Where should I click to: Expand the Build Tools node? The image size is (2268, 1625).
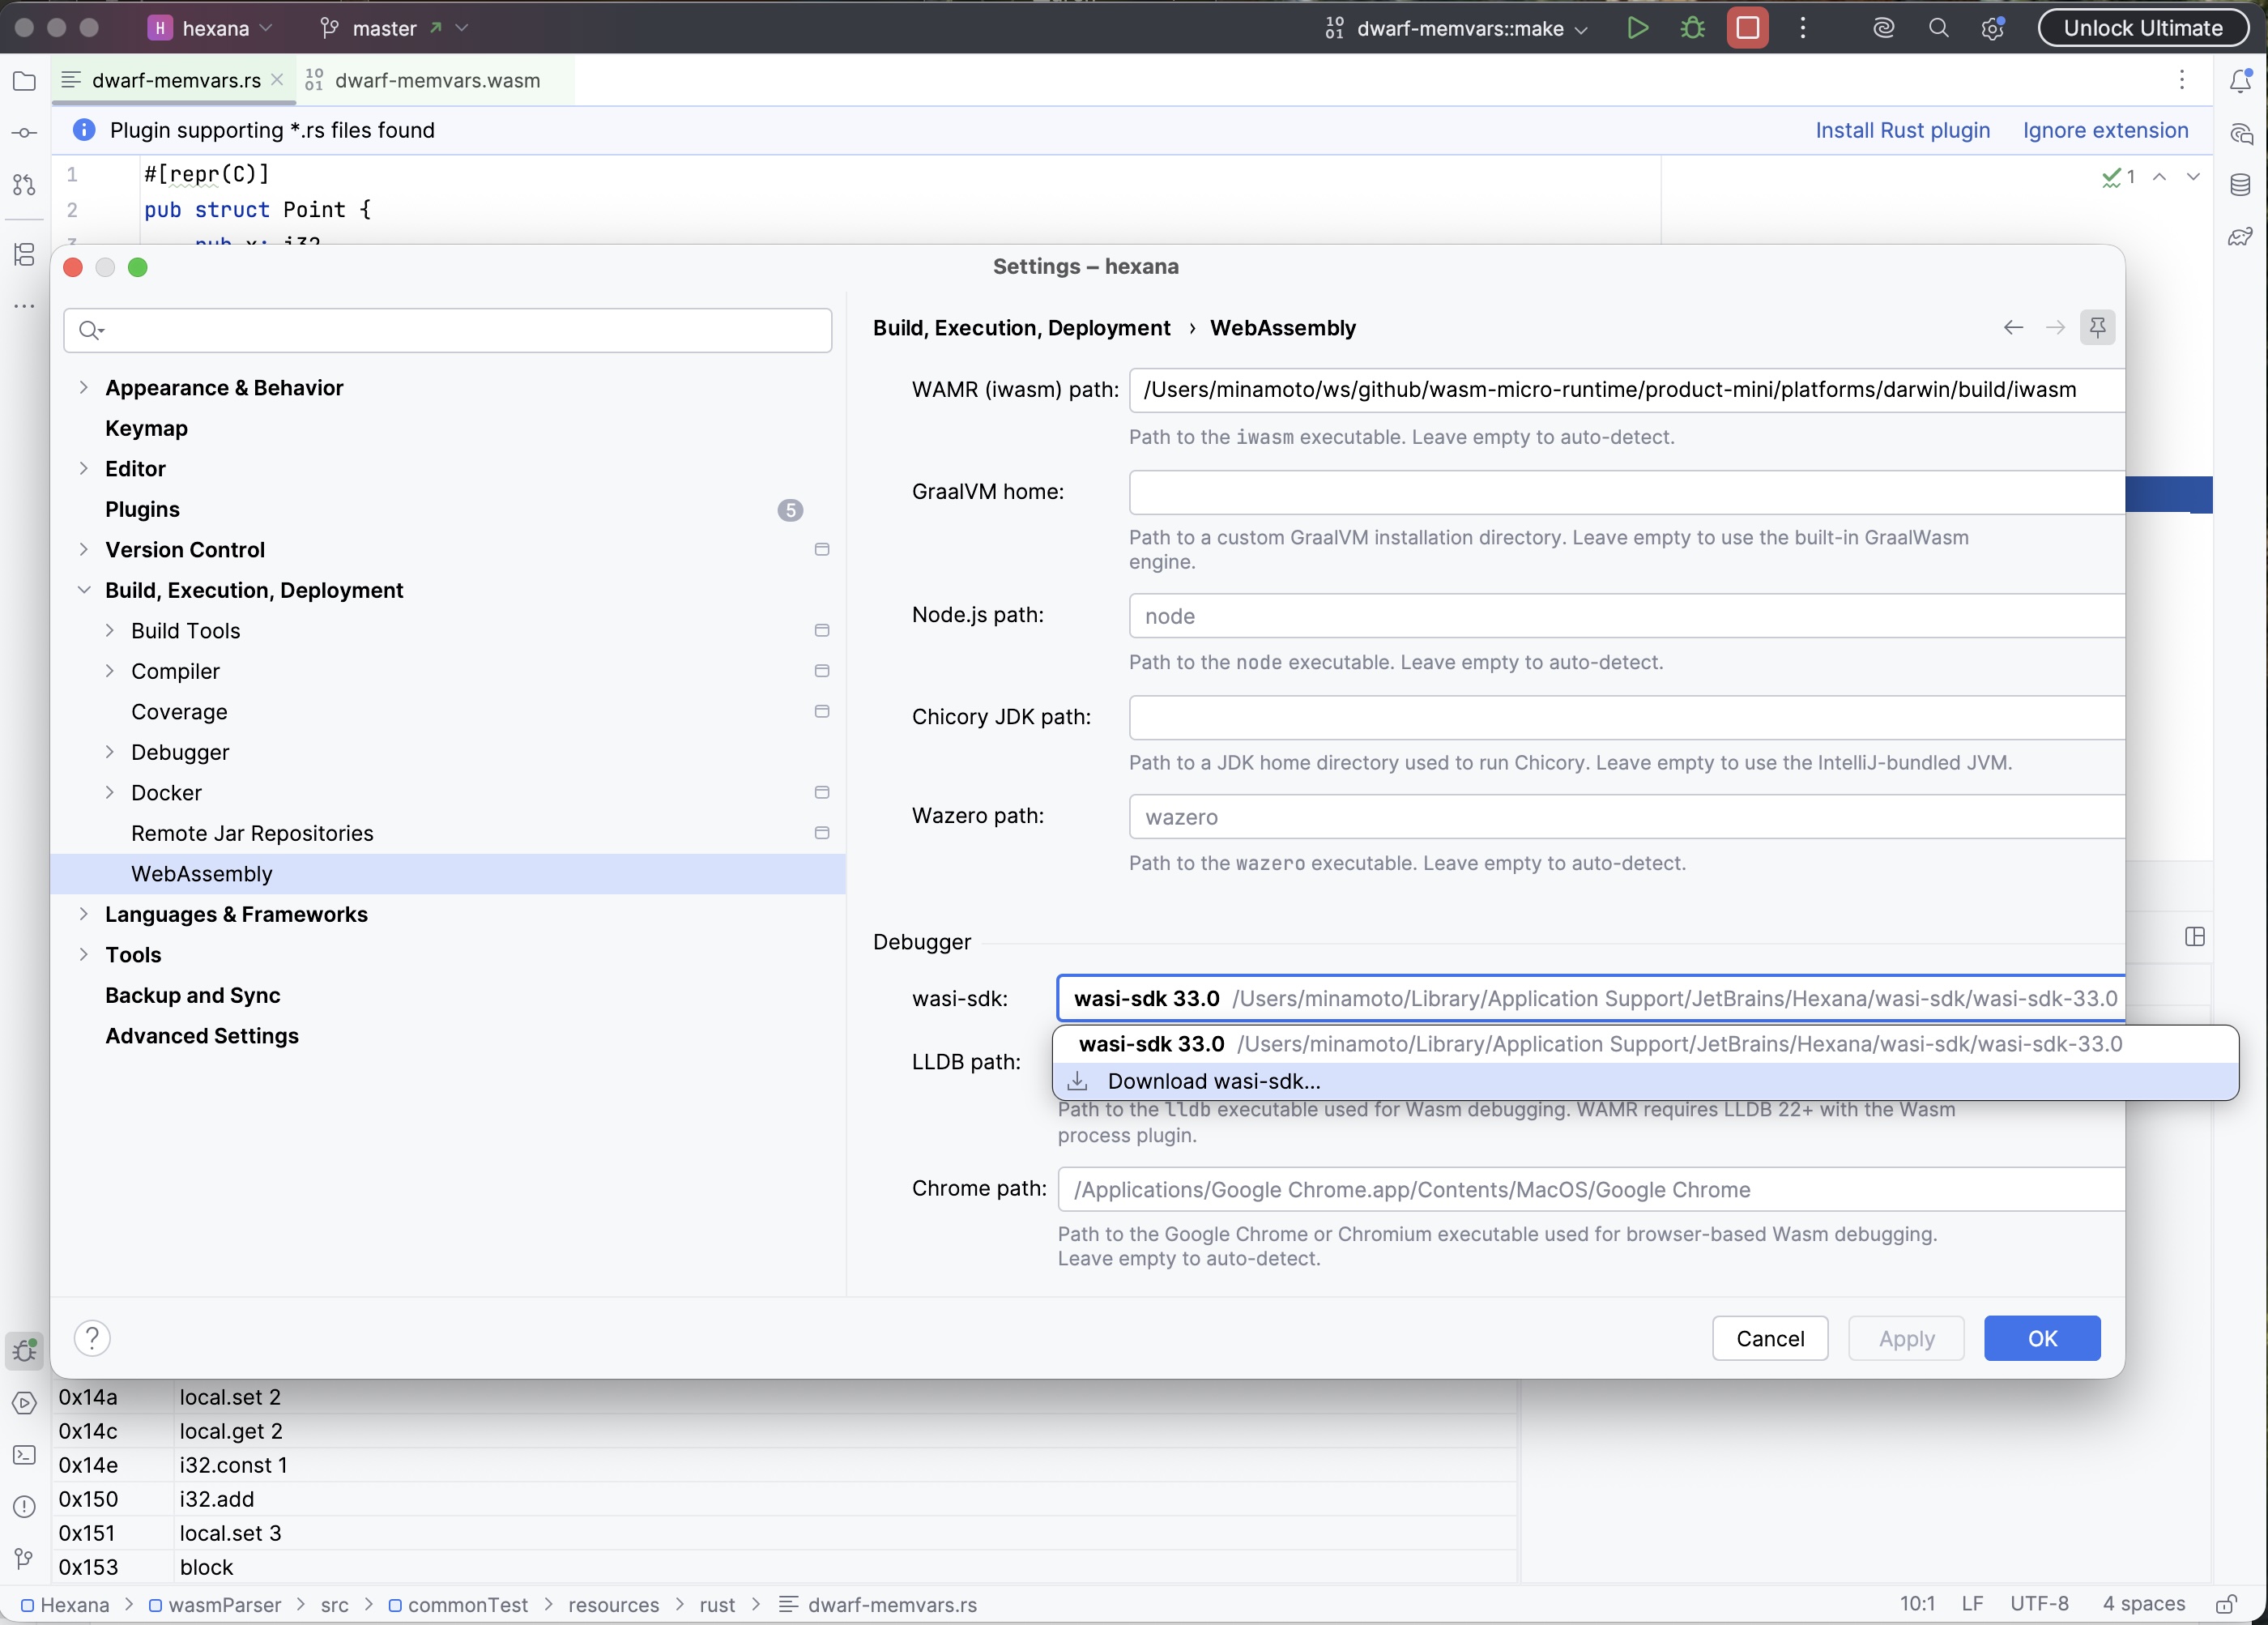(110, 631)
